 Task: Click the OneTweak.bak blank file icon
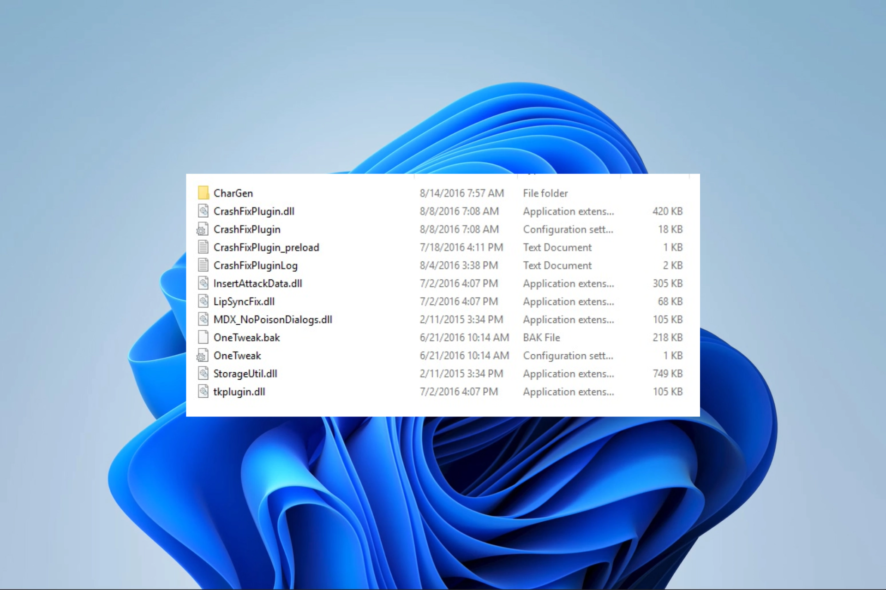[x=203, y=338]
